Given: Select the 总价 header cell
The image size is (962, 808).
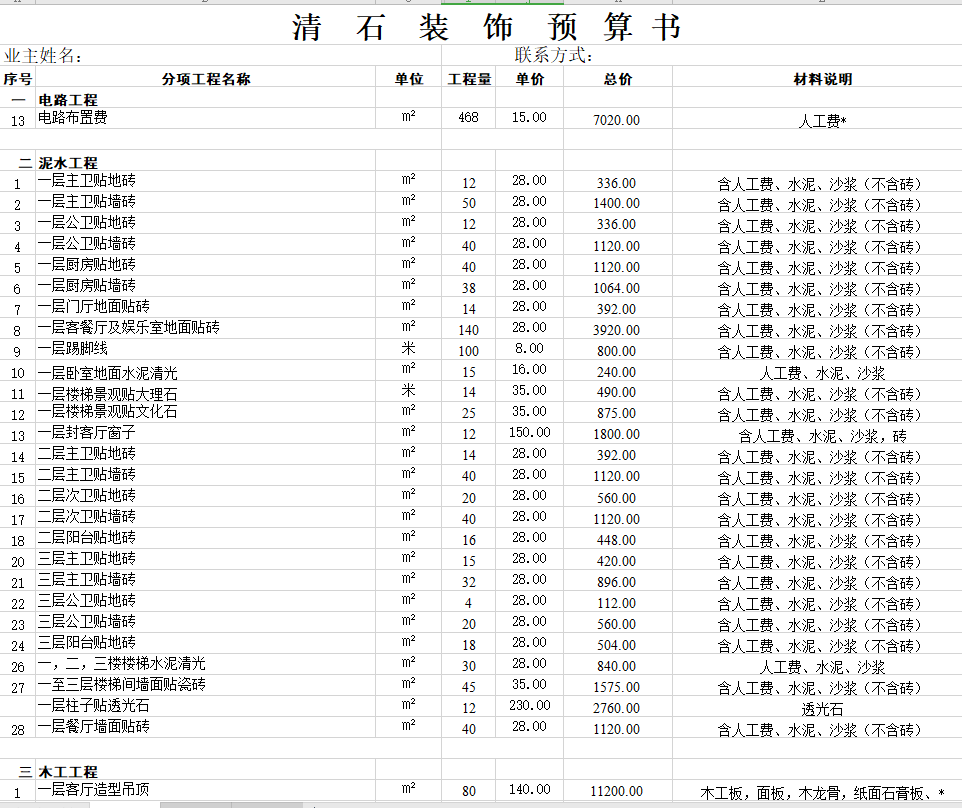Looking at the screenshot, I should click(x=617, y=79).
